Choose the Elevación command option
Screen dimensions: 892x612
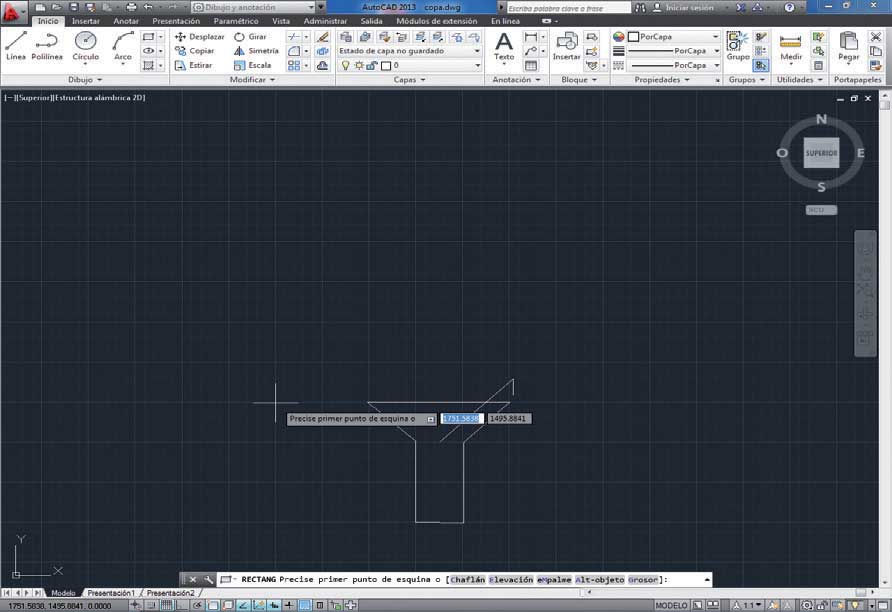point(511,580)
